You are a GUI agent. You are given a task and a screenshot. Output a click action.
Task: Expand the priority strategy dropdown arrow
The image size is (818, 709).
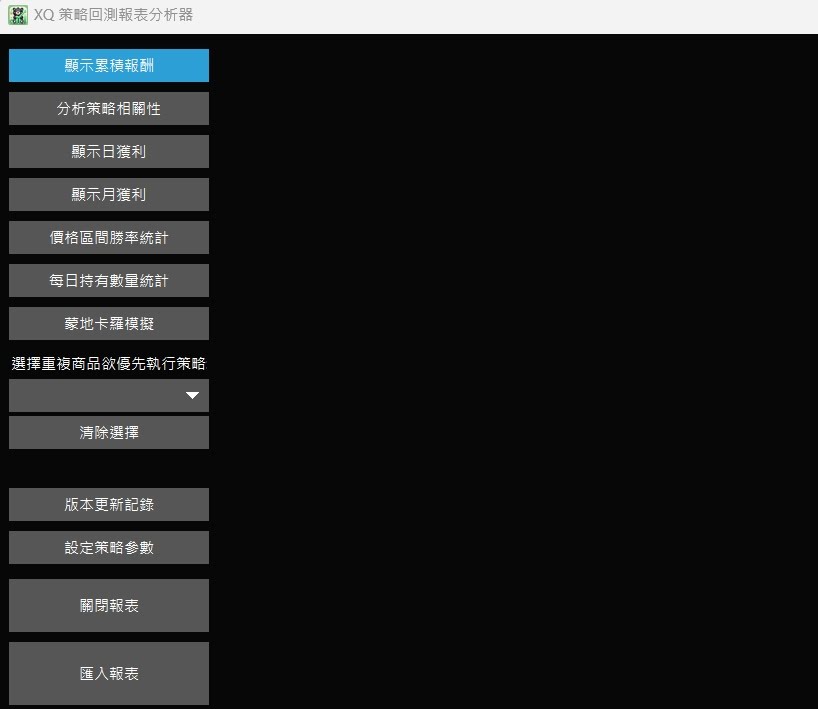(x=192, y=396)
